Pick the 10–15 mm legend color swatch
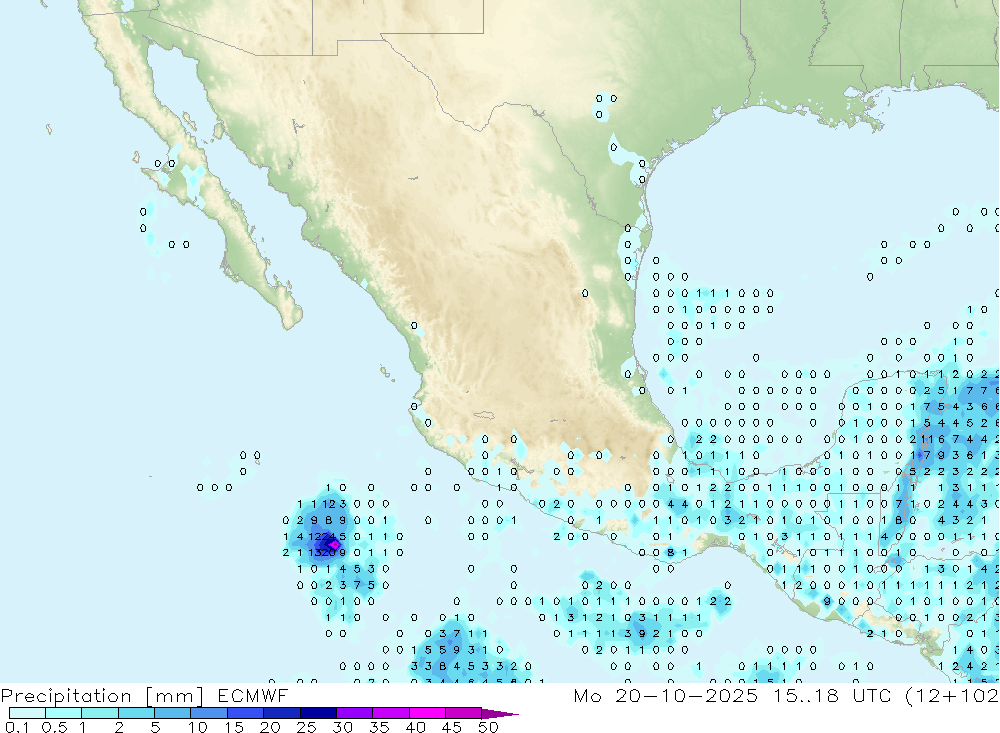 click(209, 713)
